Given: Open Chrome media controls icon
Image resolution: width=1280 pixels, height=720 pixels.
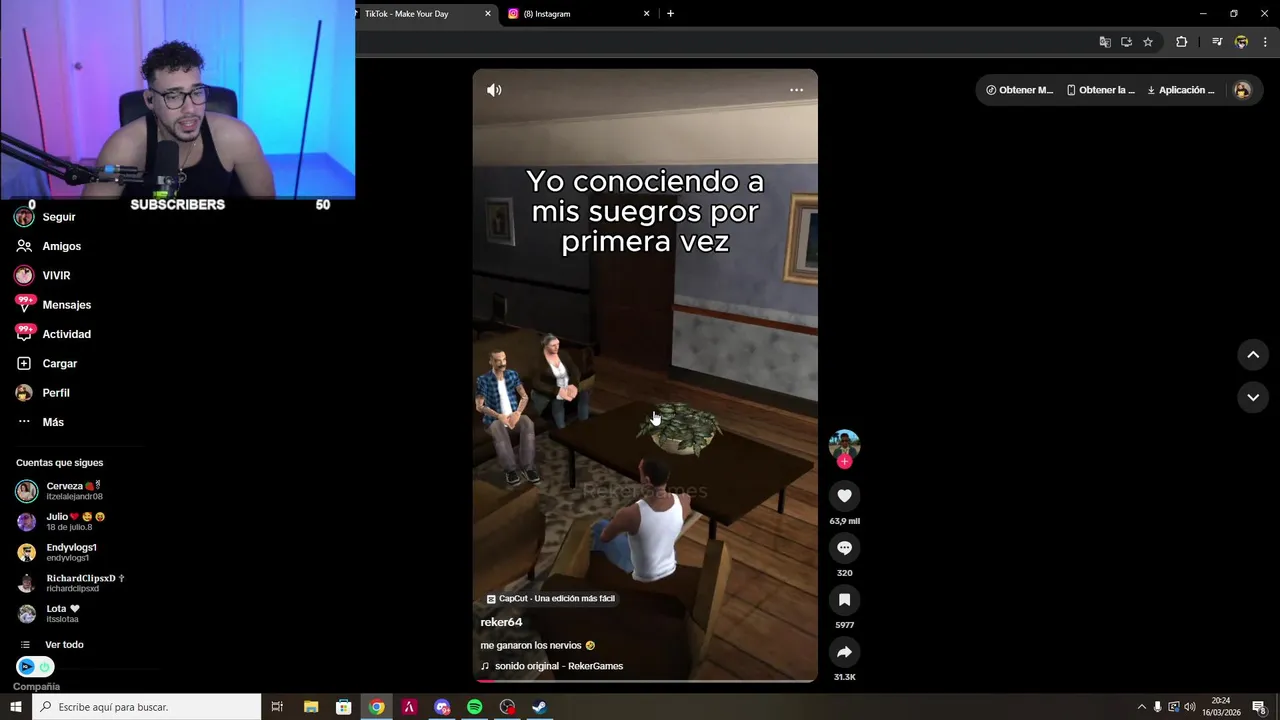Looking at the screenshot, I should [1217, 42].
